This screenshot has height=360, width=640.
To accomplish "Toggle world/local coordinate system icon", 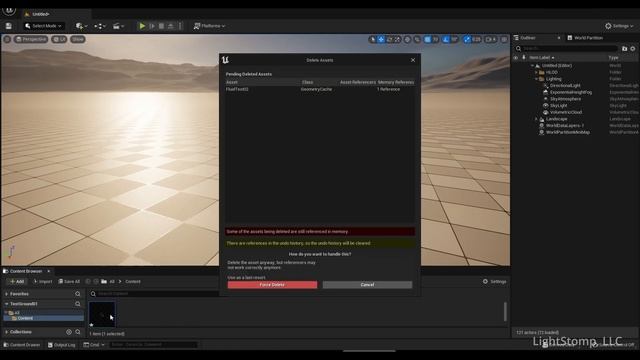I will 407,40.
